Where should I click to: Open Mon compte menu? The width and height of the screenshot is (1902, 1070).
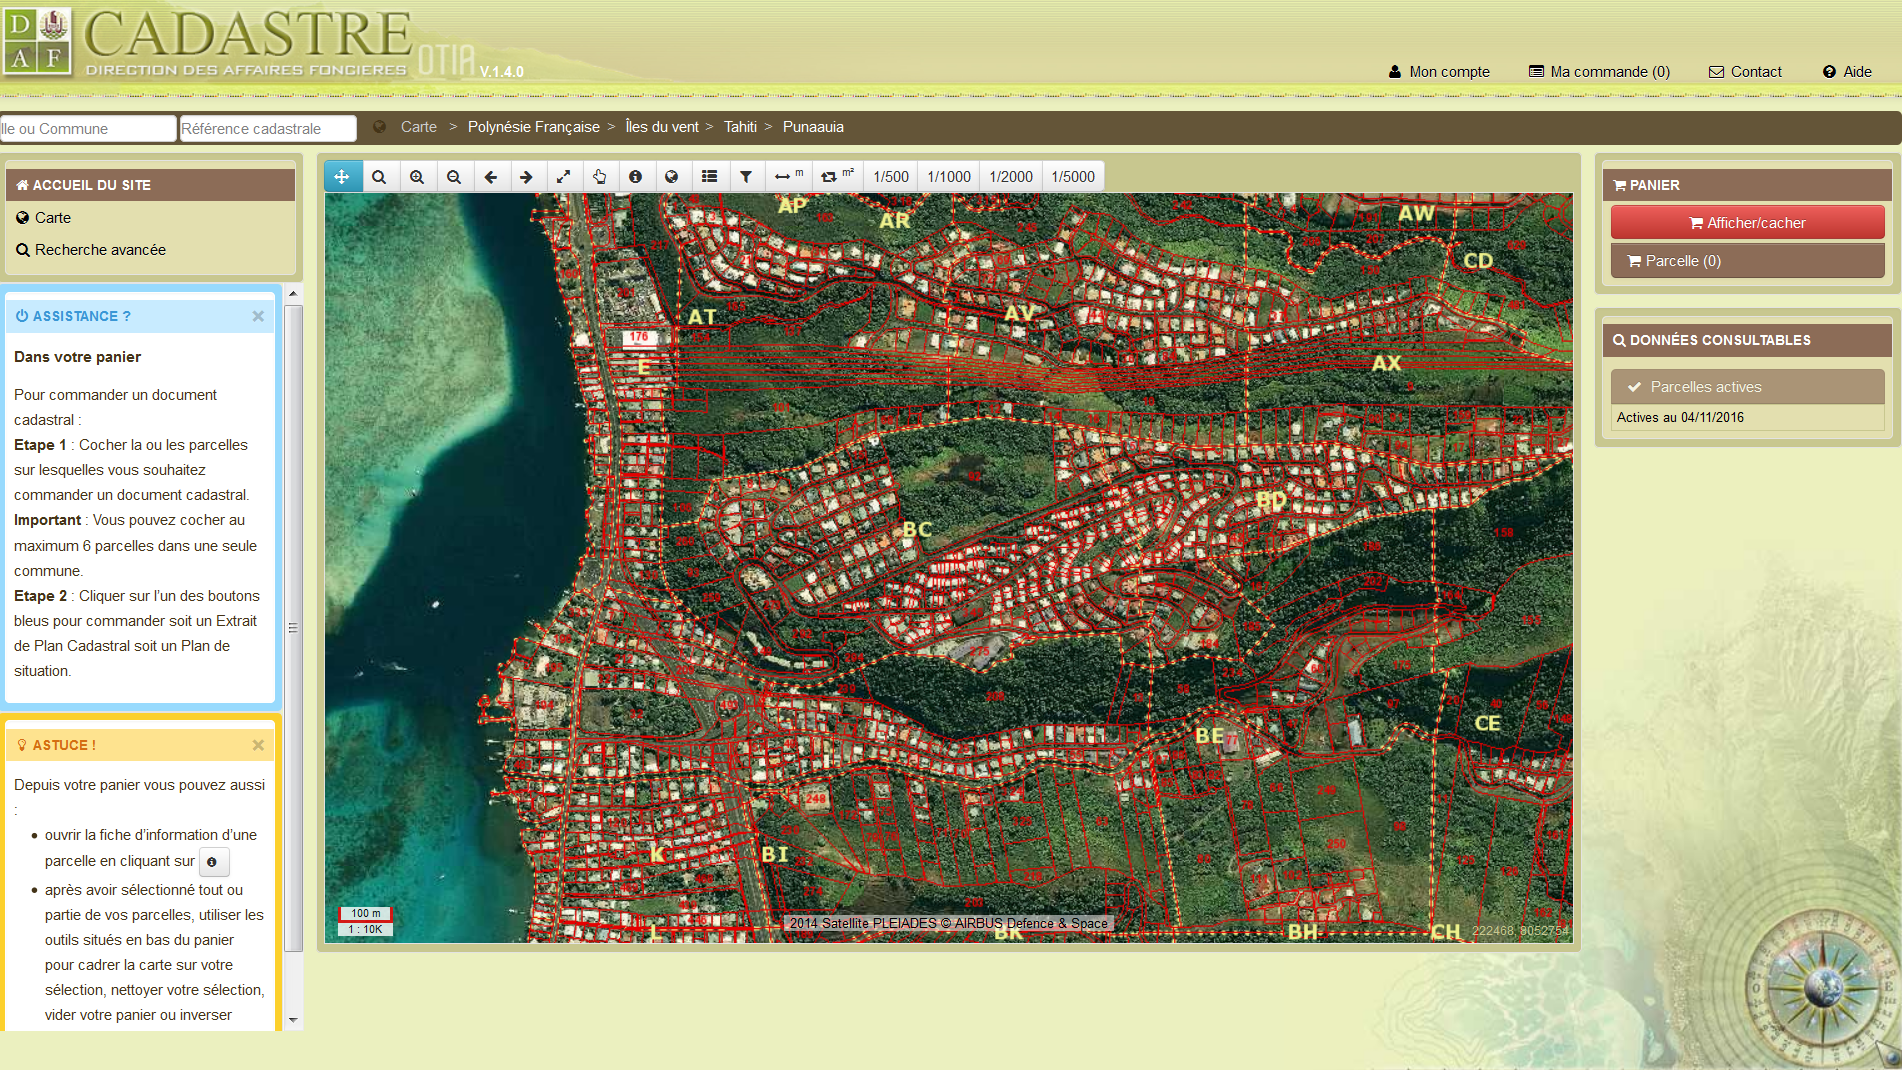coord(1438,72)
